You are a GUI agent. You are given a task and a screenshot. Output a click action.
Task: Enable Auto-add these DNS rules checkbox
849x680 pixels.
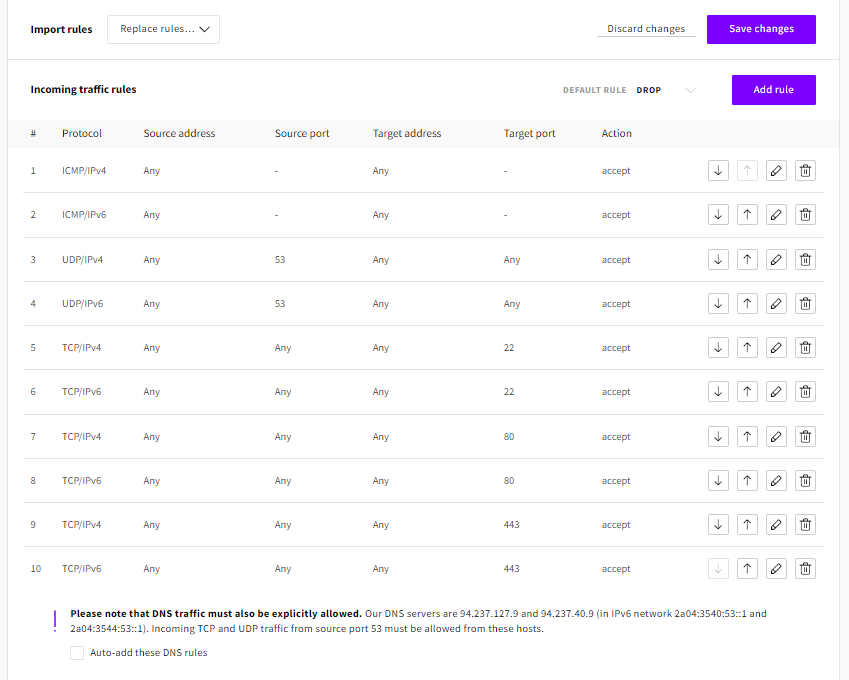tap(77, 652)
